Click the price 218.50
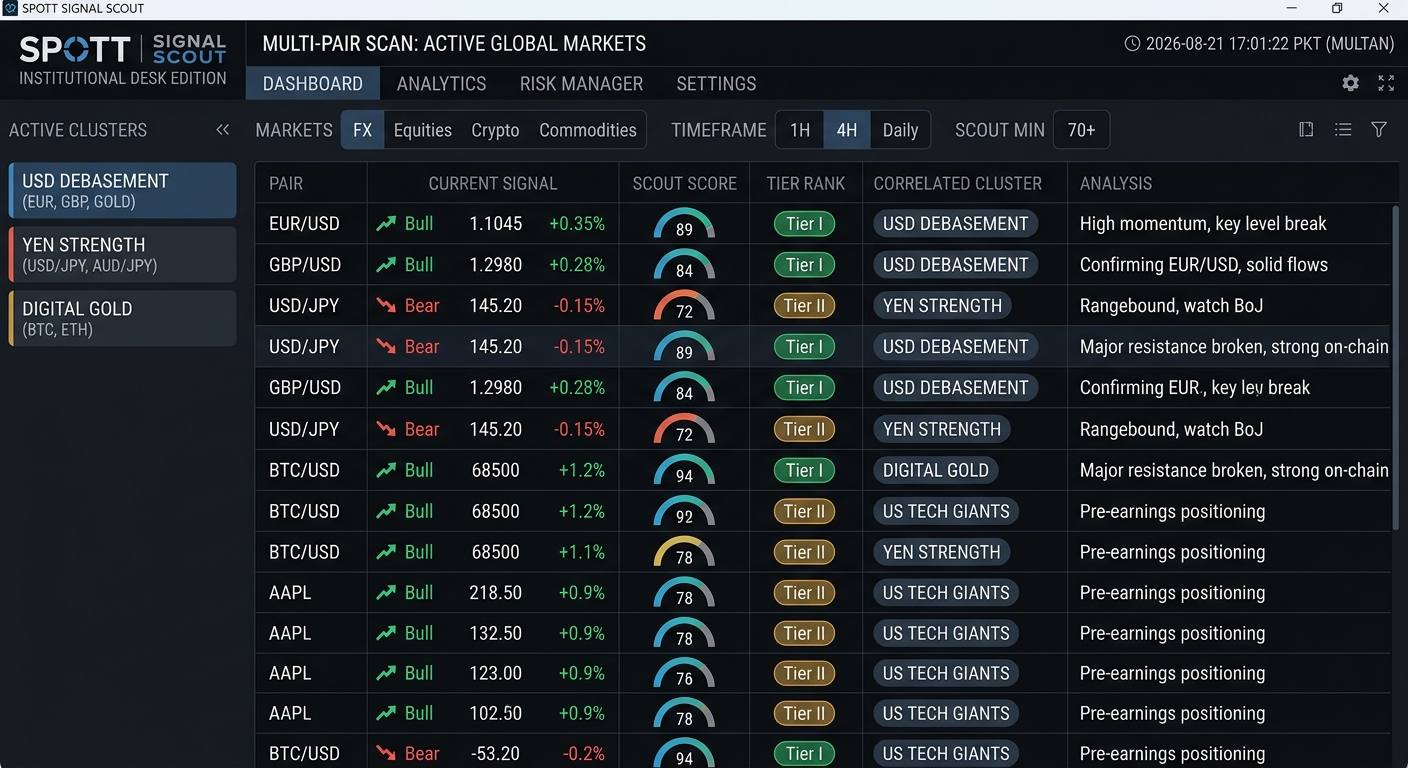This screenshot has height=768, width=1408. 496,593
